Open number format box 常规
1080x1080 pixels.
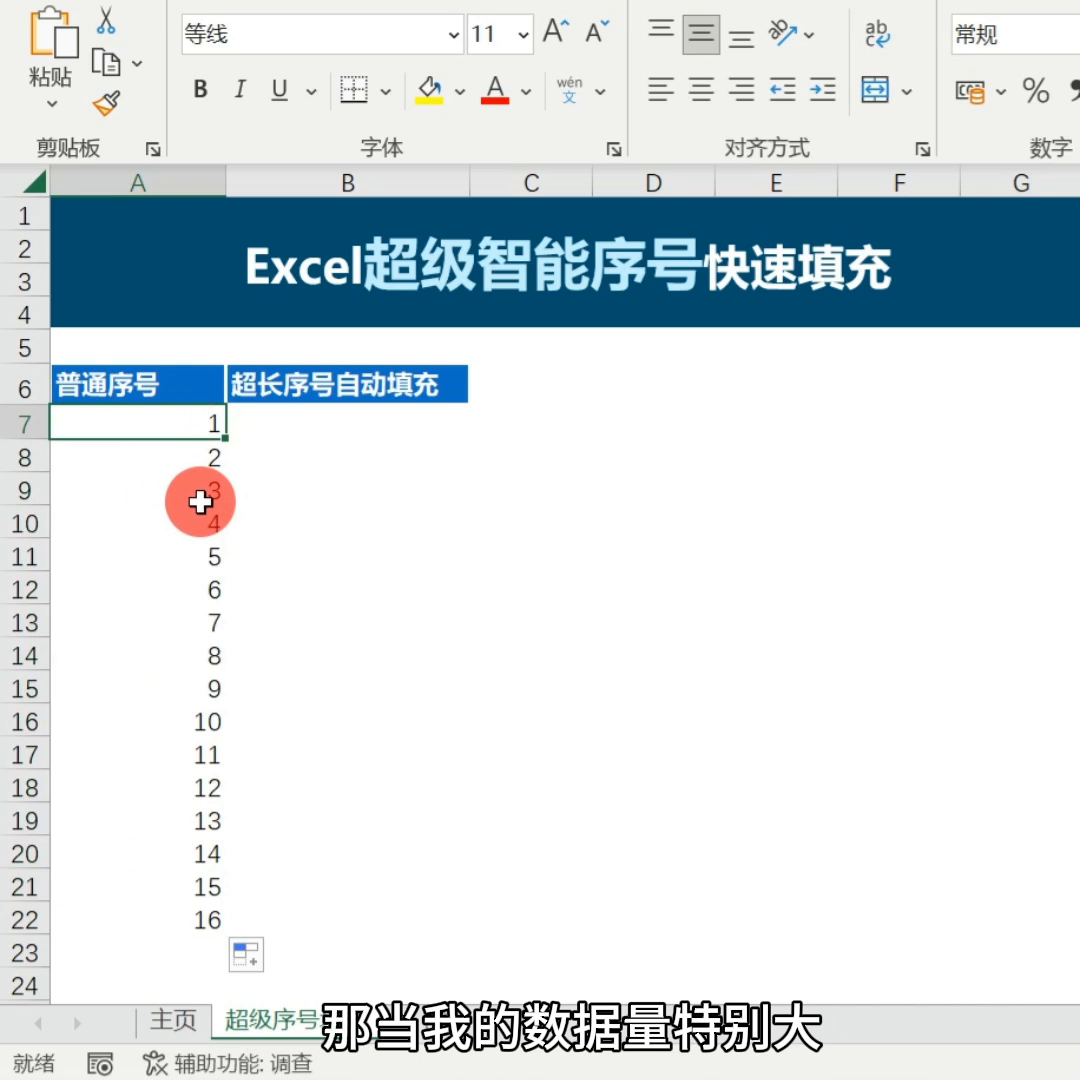pos(1015,34)
